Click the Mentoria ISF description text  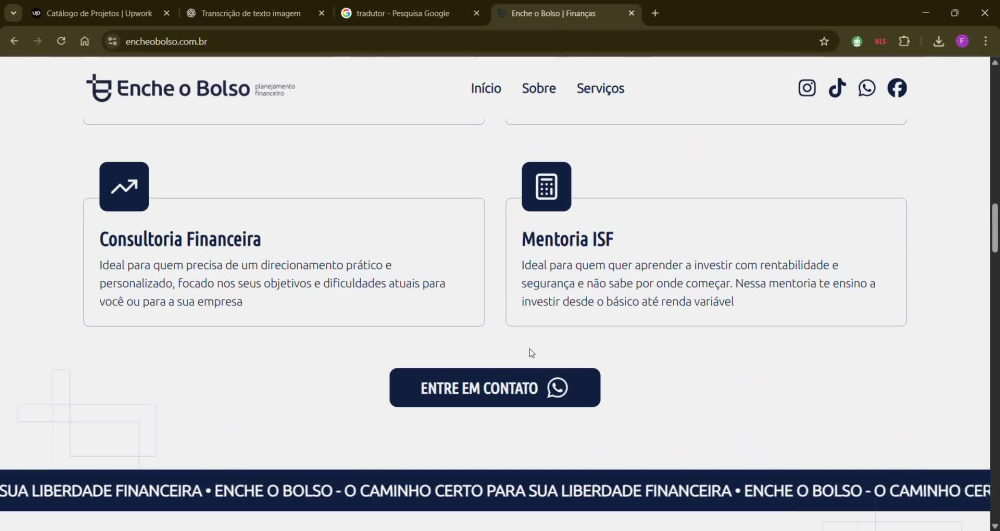[x=698, y=283]
